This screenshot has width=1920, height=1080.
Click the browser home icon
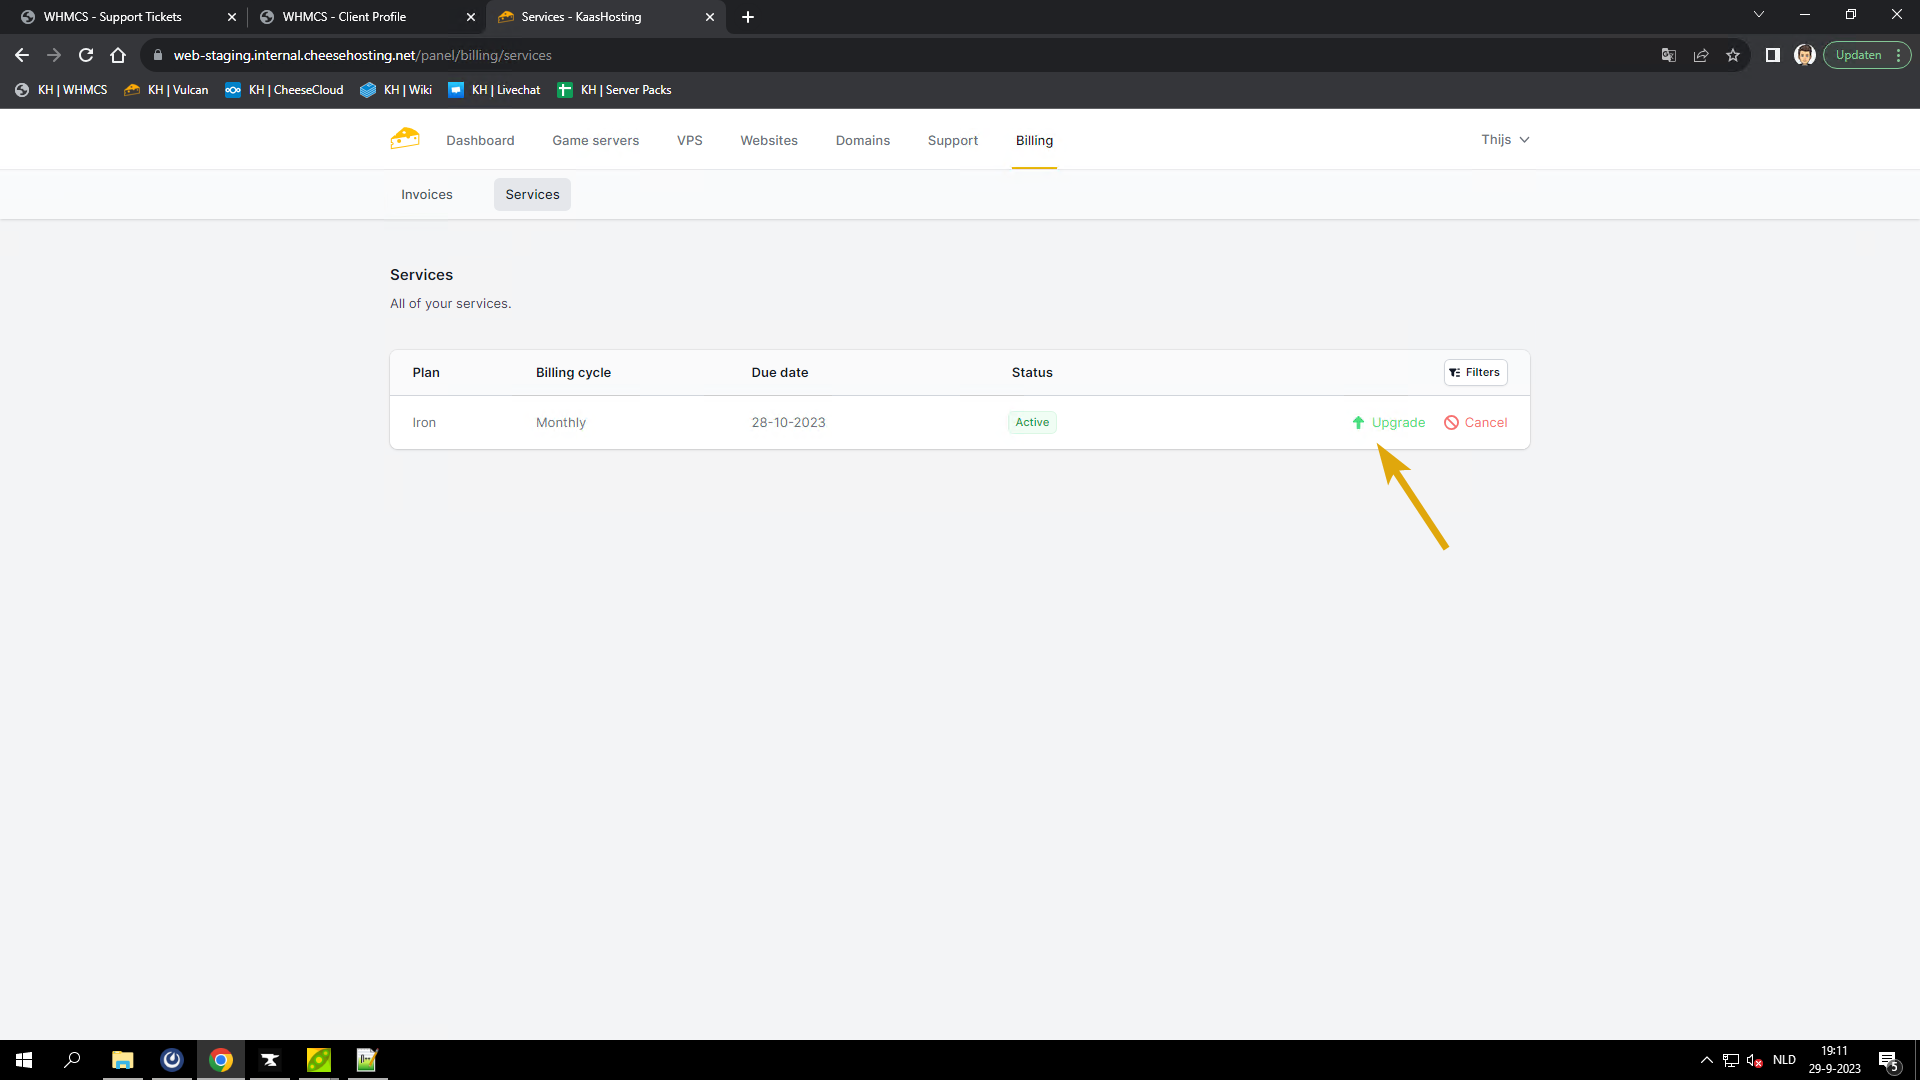coord(118,55)
